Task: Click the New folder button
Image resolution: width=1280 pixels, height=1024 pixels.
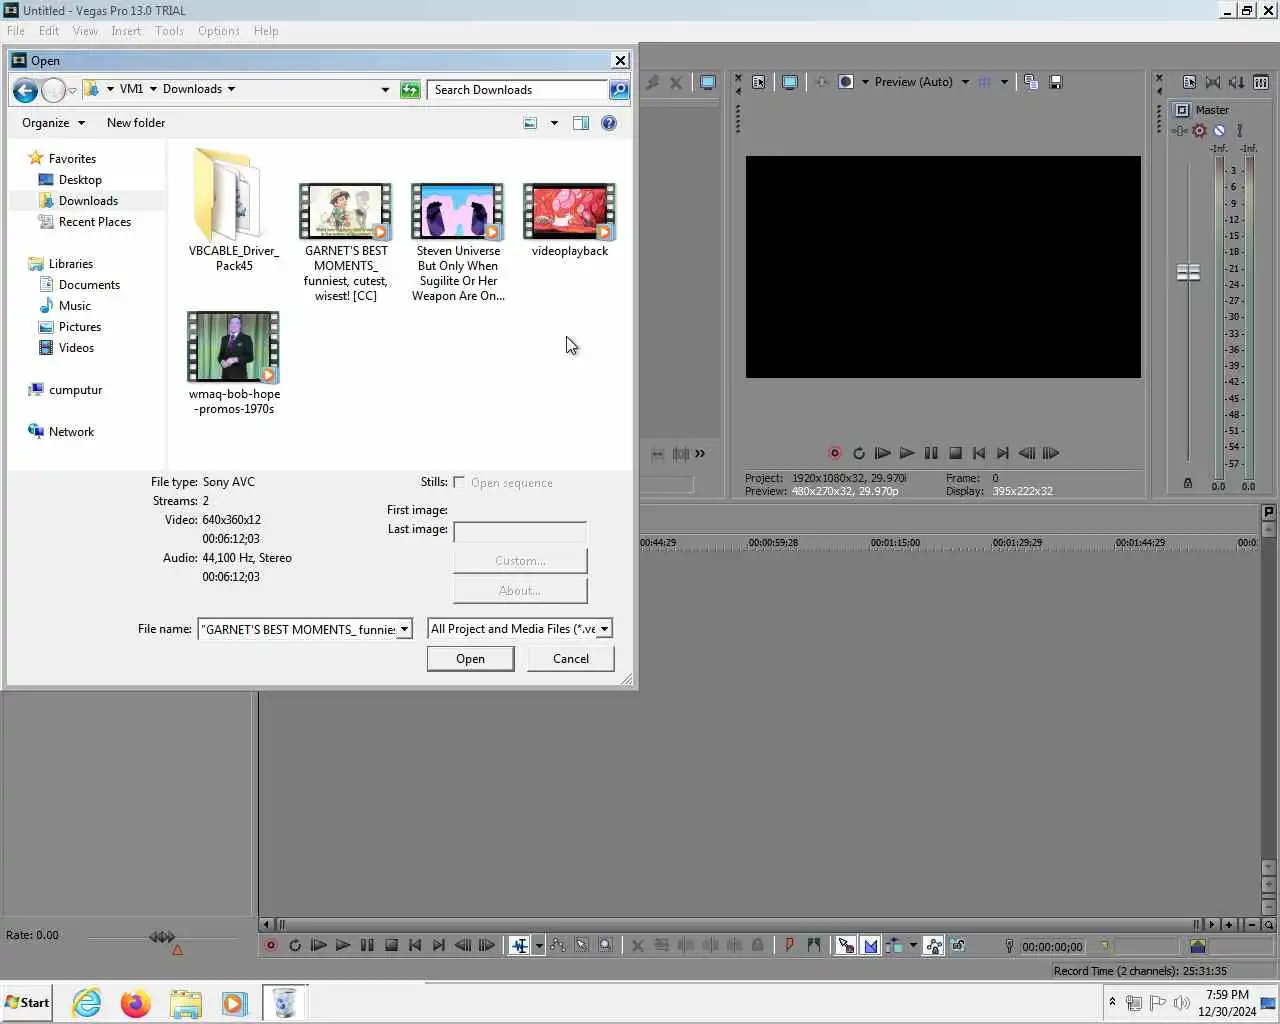Action: pyautogui.click(x=136, y=123)
